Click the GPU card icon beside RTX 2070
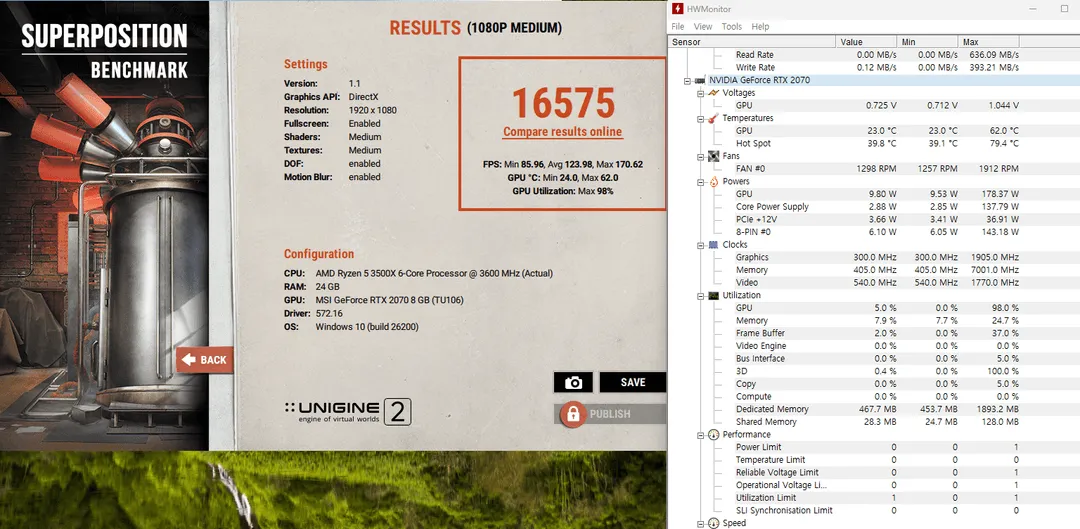The width and height of the screenshot is (1080, 529). tap(700, 81)
